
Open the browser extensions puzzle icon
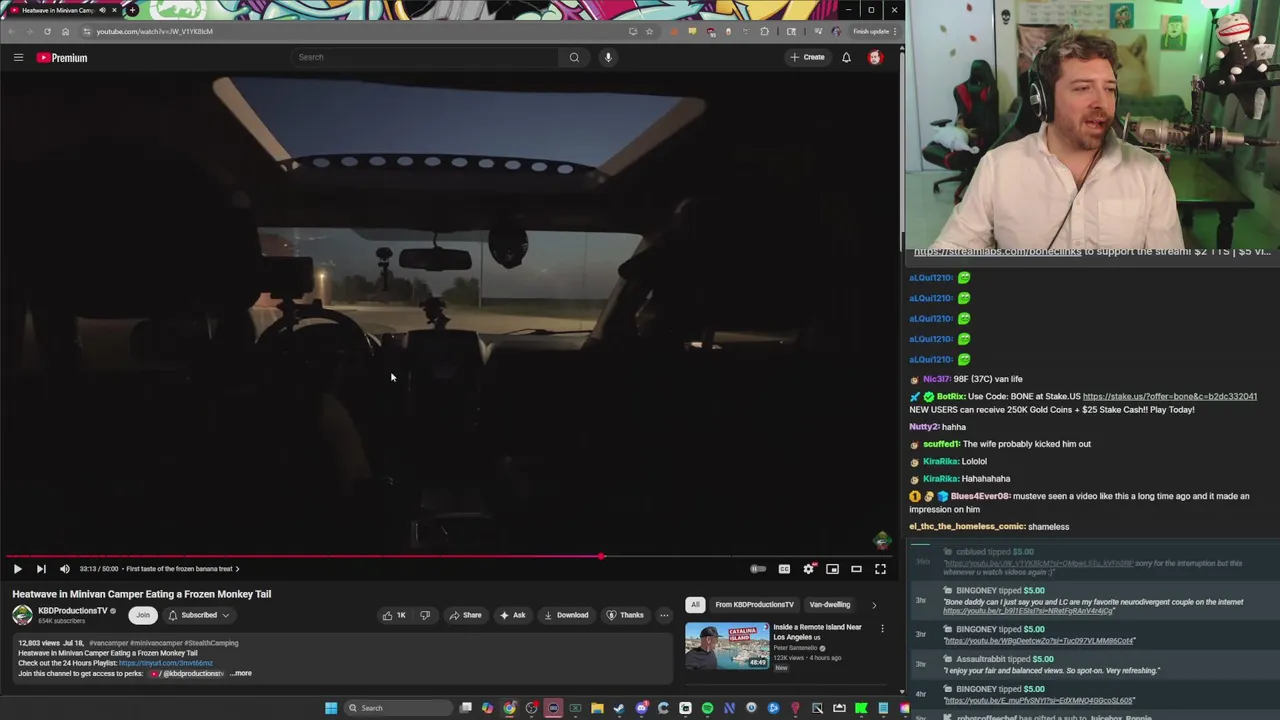pyautogui.click(x=765, y=31)
